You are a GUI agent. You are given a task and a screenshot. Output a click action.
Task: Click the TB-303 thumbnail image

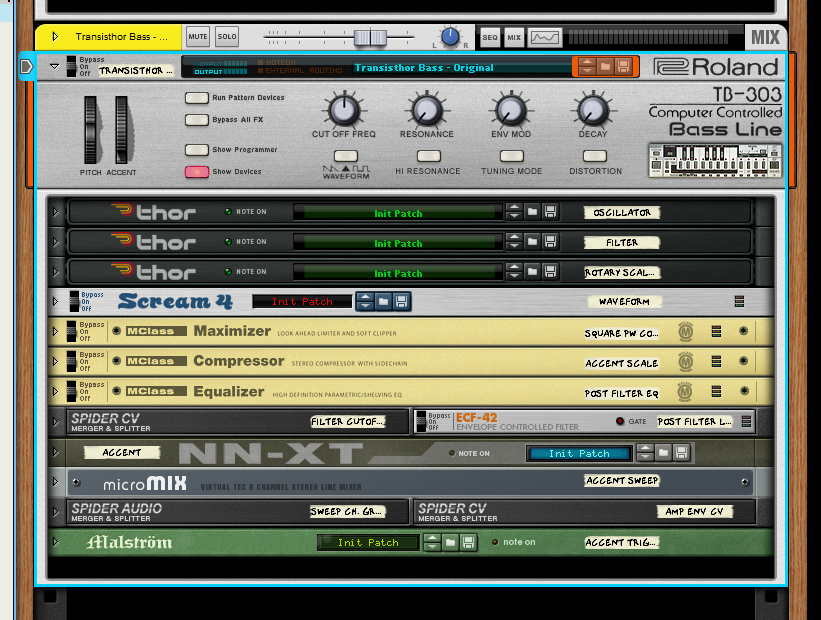point(715,160)
